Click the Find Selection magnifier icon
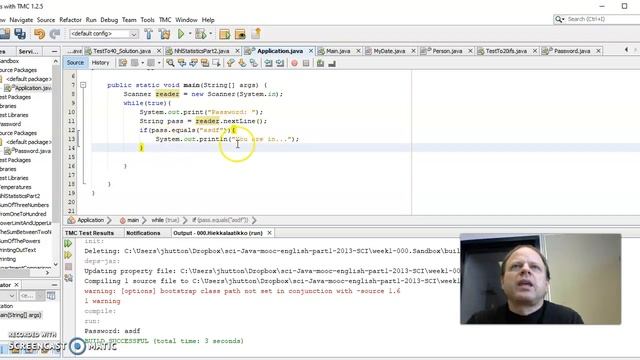640x360 pixels. click(170, 63)
